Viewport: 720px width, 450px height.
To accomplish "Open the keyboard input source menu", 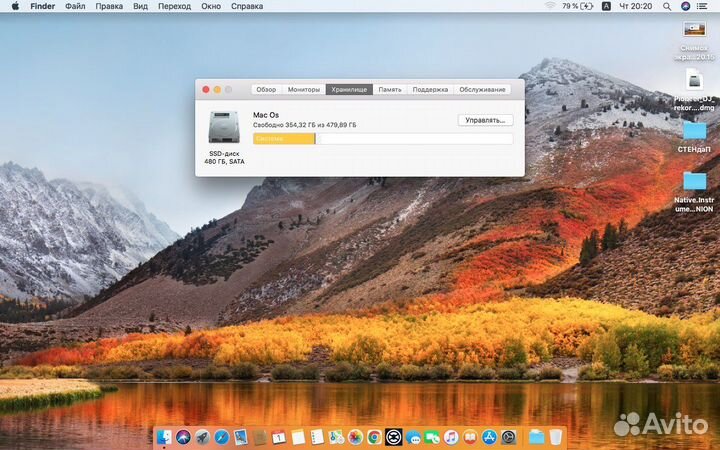I will [x=606, y=6].
